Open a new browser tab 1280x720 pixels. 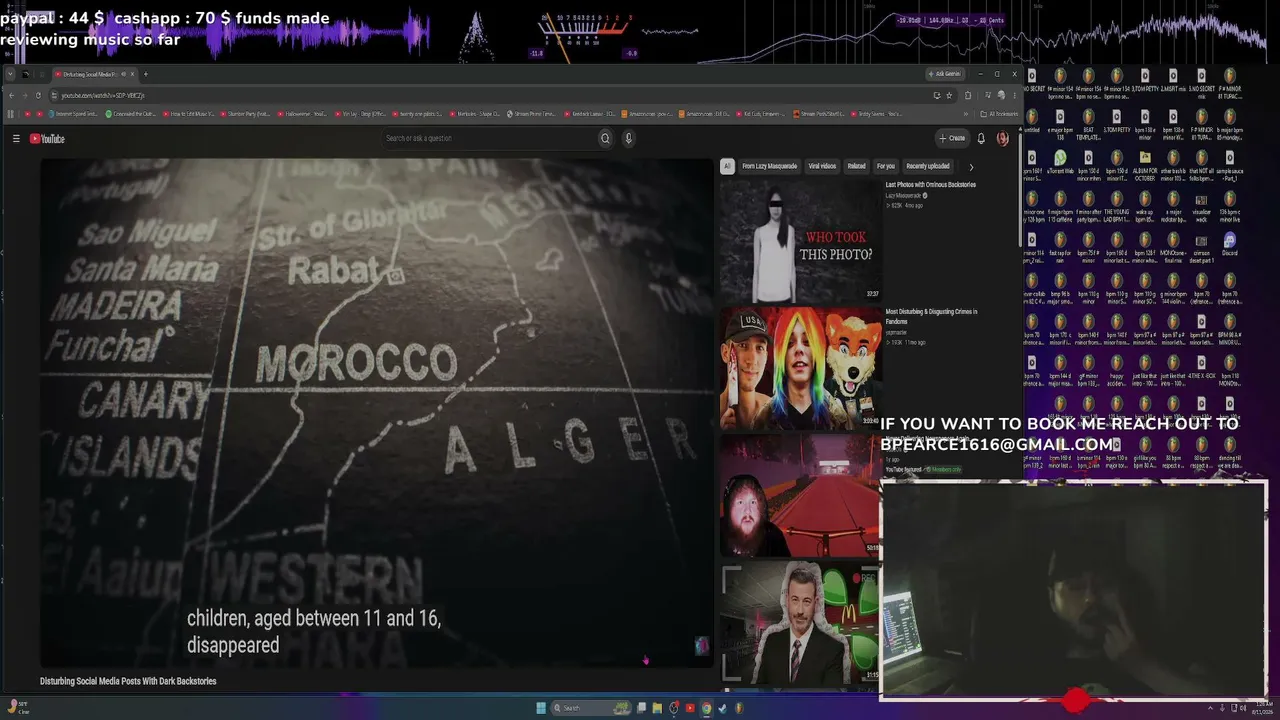pos(145,74)
